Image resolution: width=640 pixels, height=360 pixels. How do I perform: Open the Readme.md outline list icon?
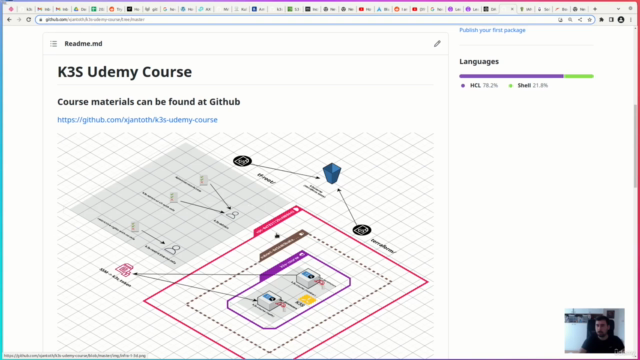click(x=53, y=44)
